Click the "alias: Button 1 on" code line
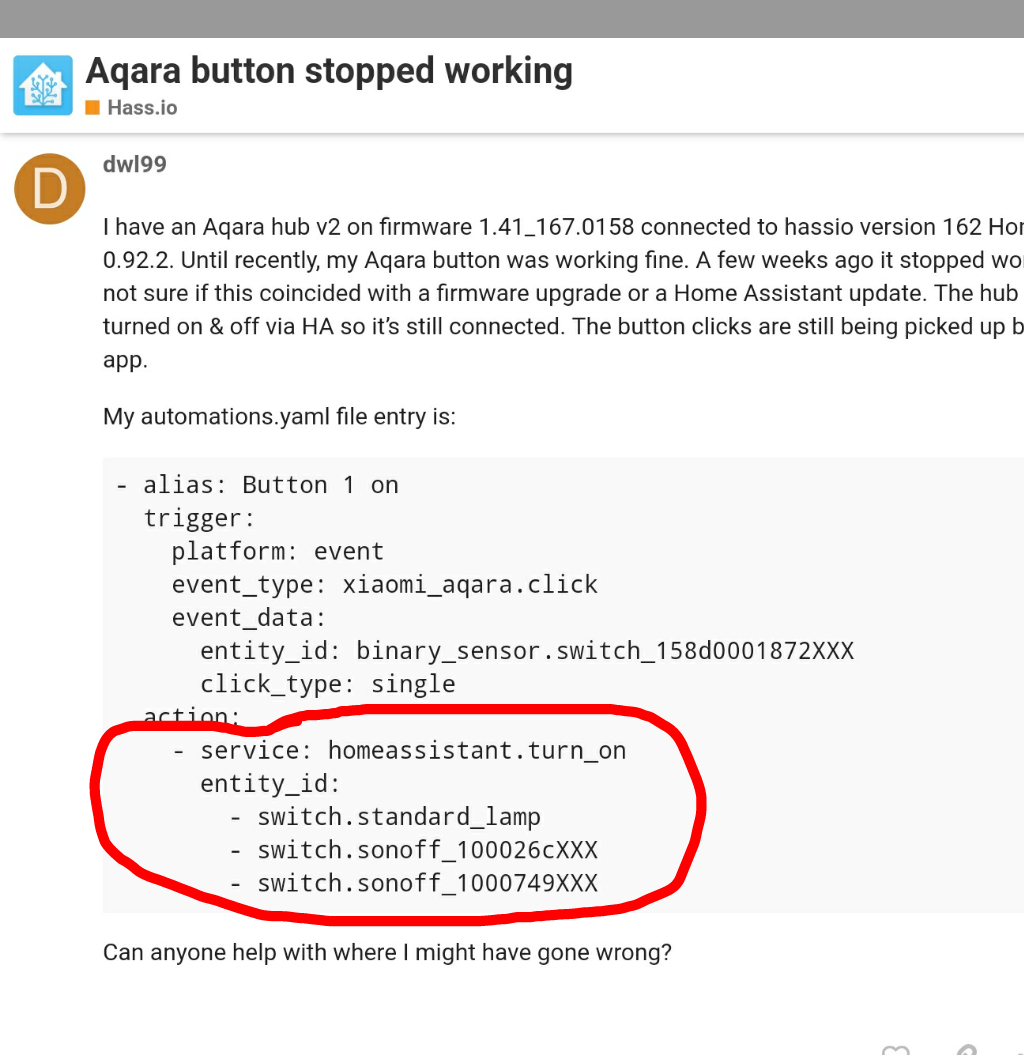Viewport: 1024px width, 1055px height. (270, 485)
